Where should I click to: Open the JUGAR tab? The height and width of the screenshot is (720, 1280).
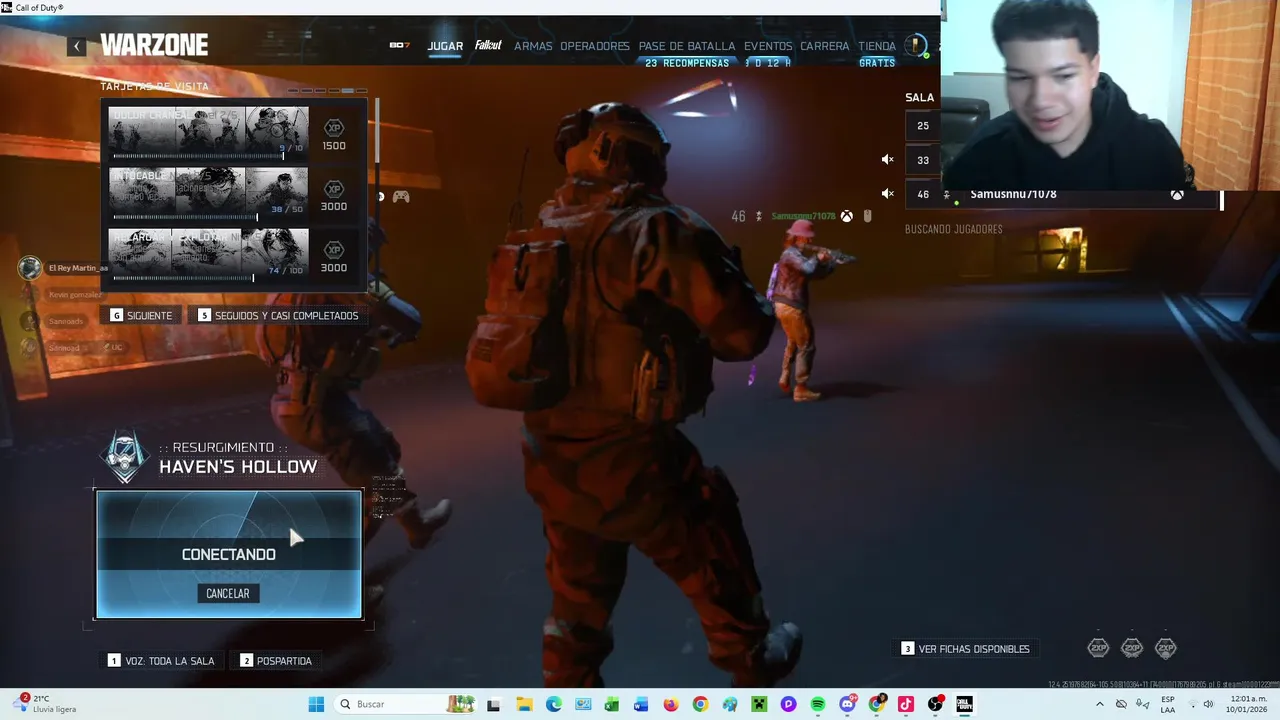pos(445,46)
